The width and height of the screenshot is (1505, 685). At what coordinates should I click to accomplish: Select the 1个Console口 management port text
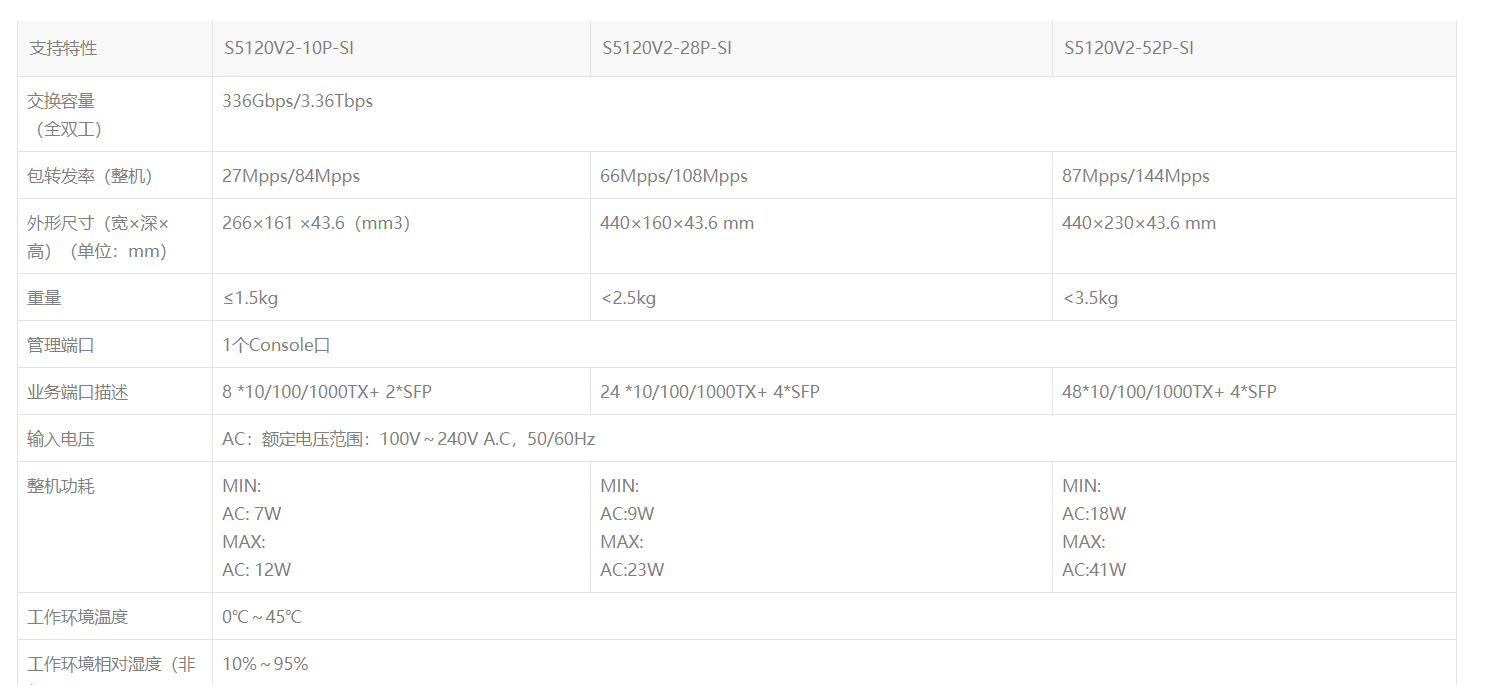coord(276,345)
